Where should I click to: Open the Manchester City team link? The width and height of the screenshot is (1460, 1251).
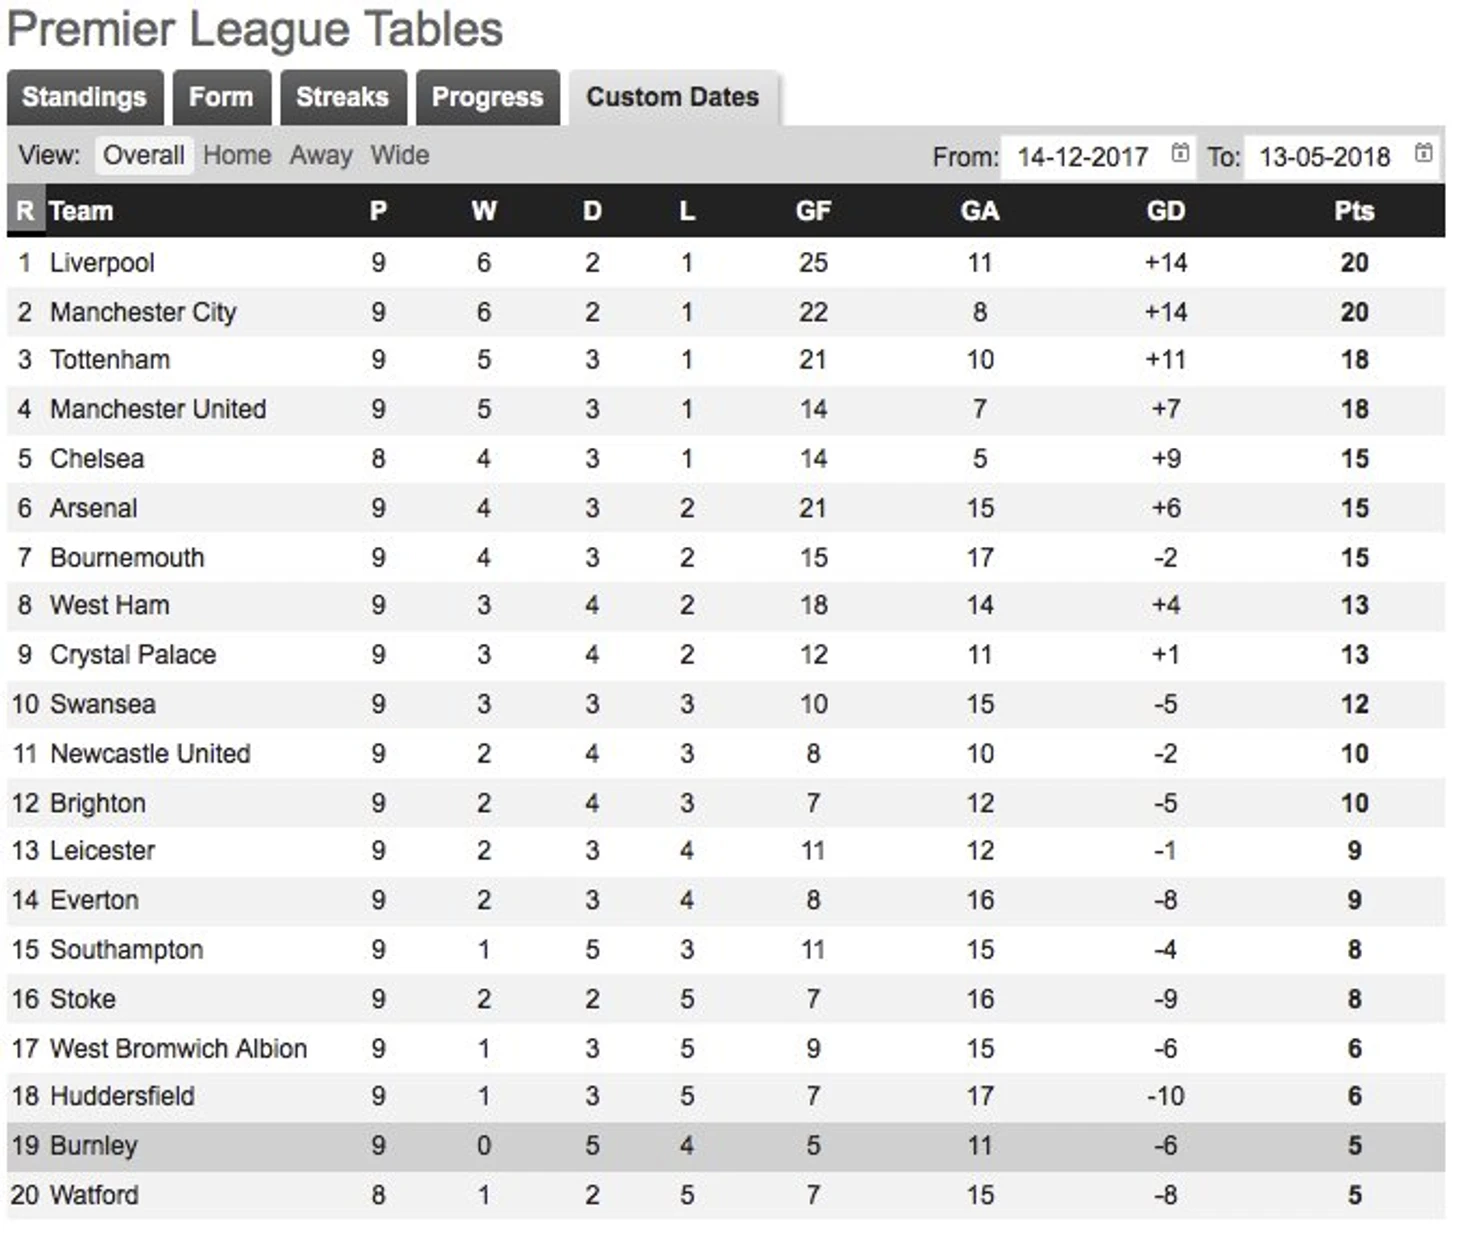143,312
